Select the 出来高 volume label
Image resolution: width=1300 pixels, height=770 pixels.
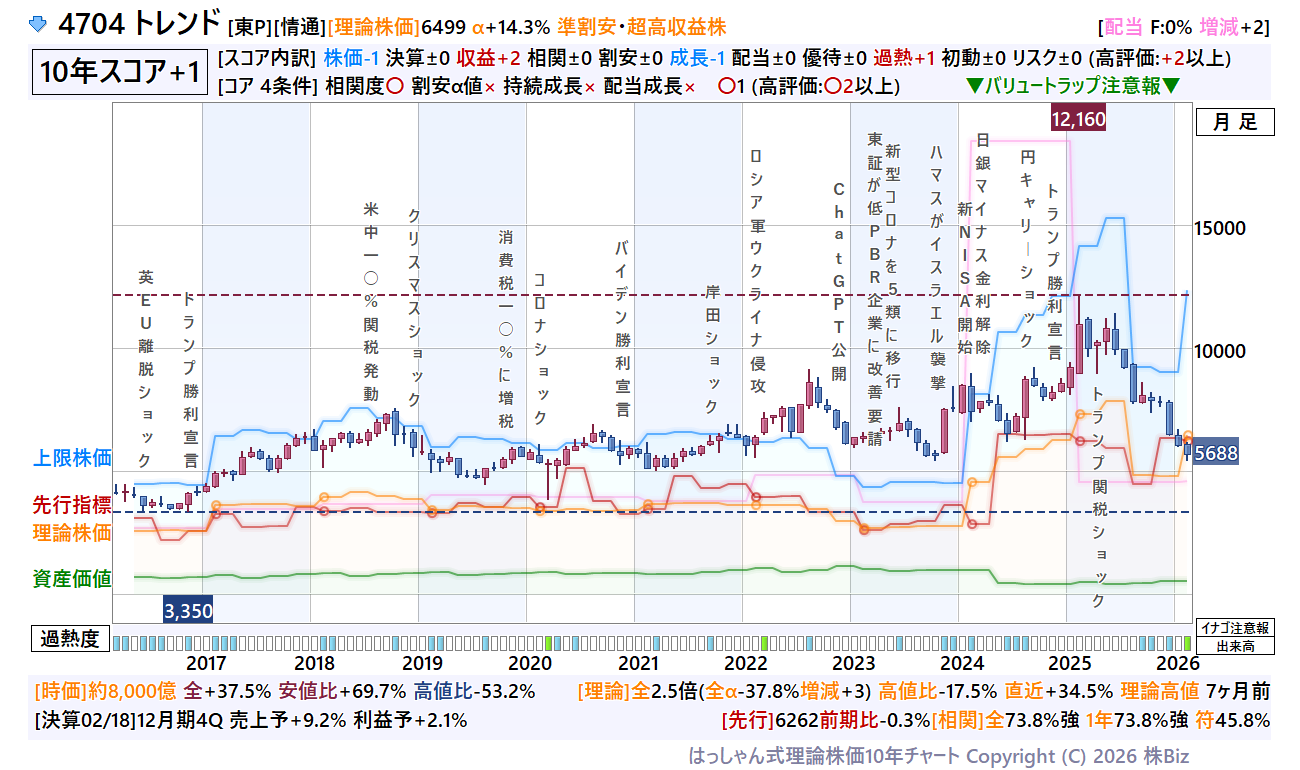[x=1235, y=646]
